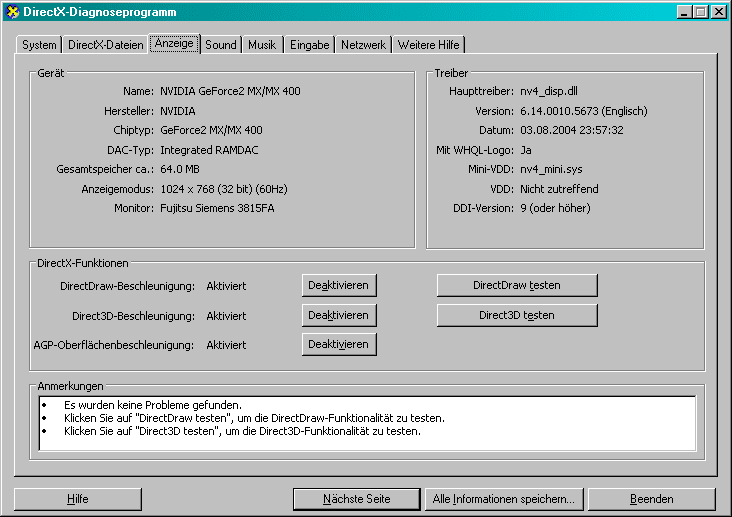Go to Nächste Seite
The image size is (732, 517).
357,499
